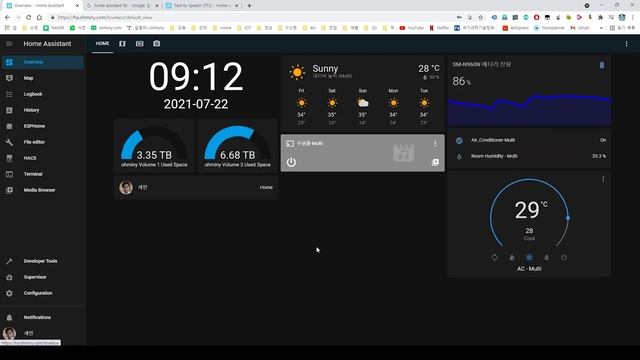Click media player browse media icon

[435, 162]
